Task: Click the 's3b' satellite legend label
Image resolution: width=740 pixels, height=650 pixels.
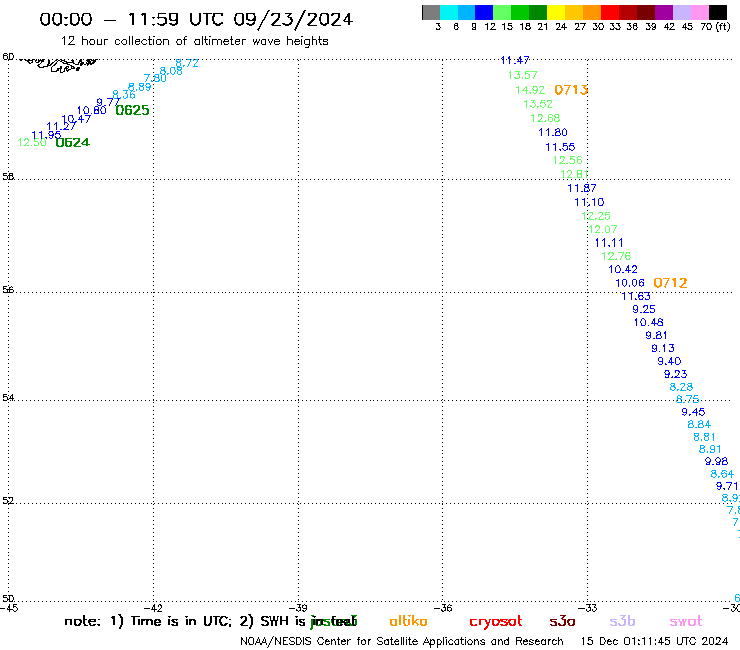Action: coord(622,621)
